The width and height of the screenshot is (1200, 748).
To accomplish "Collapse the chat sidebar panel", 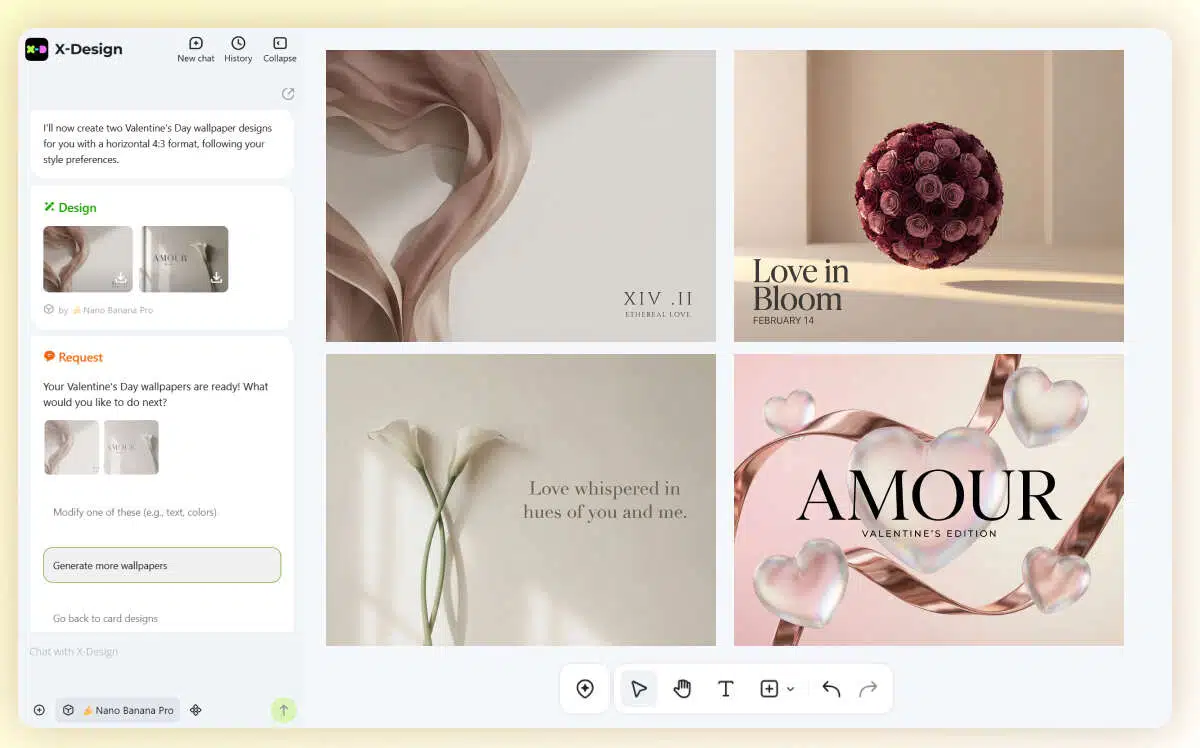I will point(280,49).
